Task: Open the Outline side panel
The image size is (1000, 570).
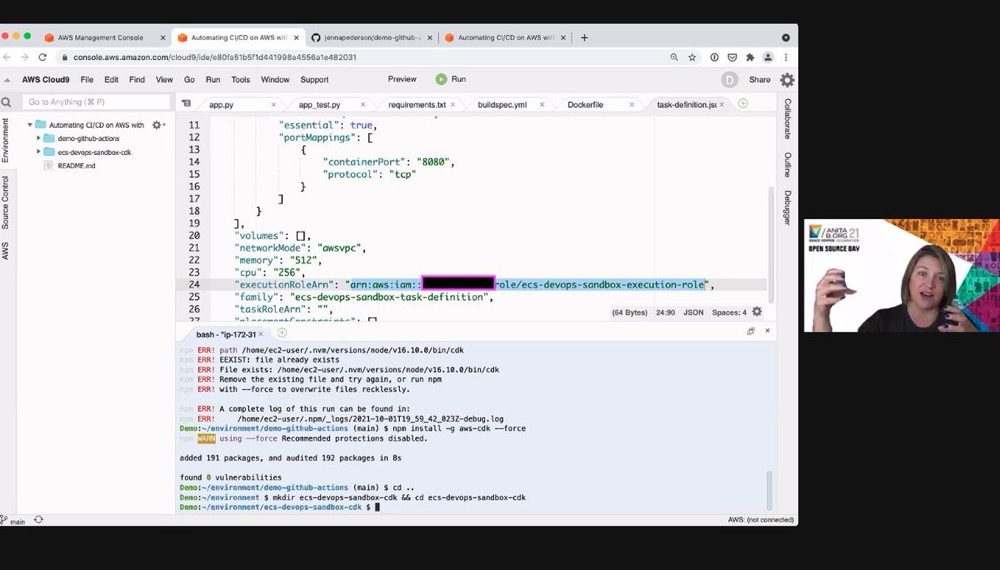Action: 787,164
